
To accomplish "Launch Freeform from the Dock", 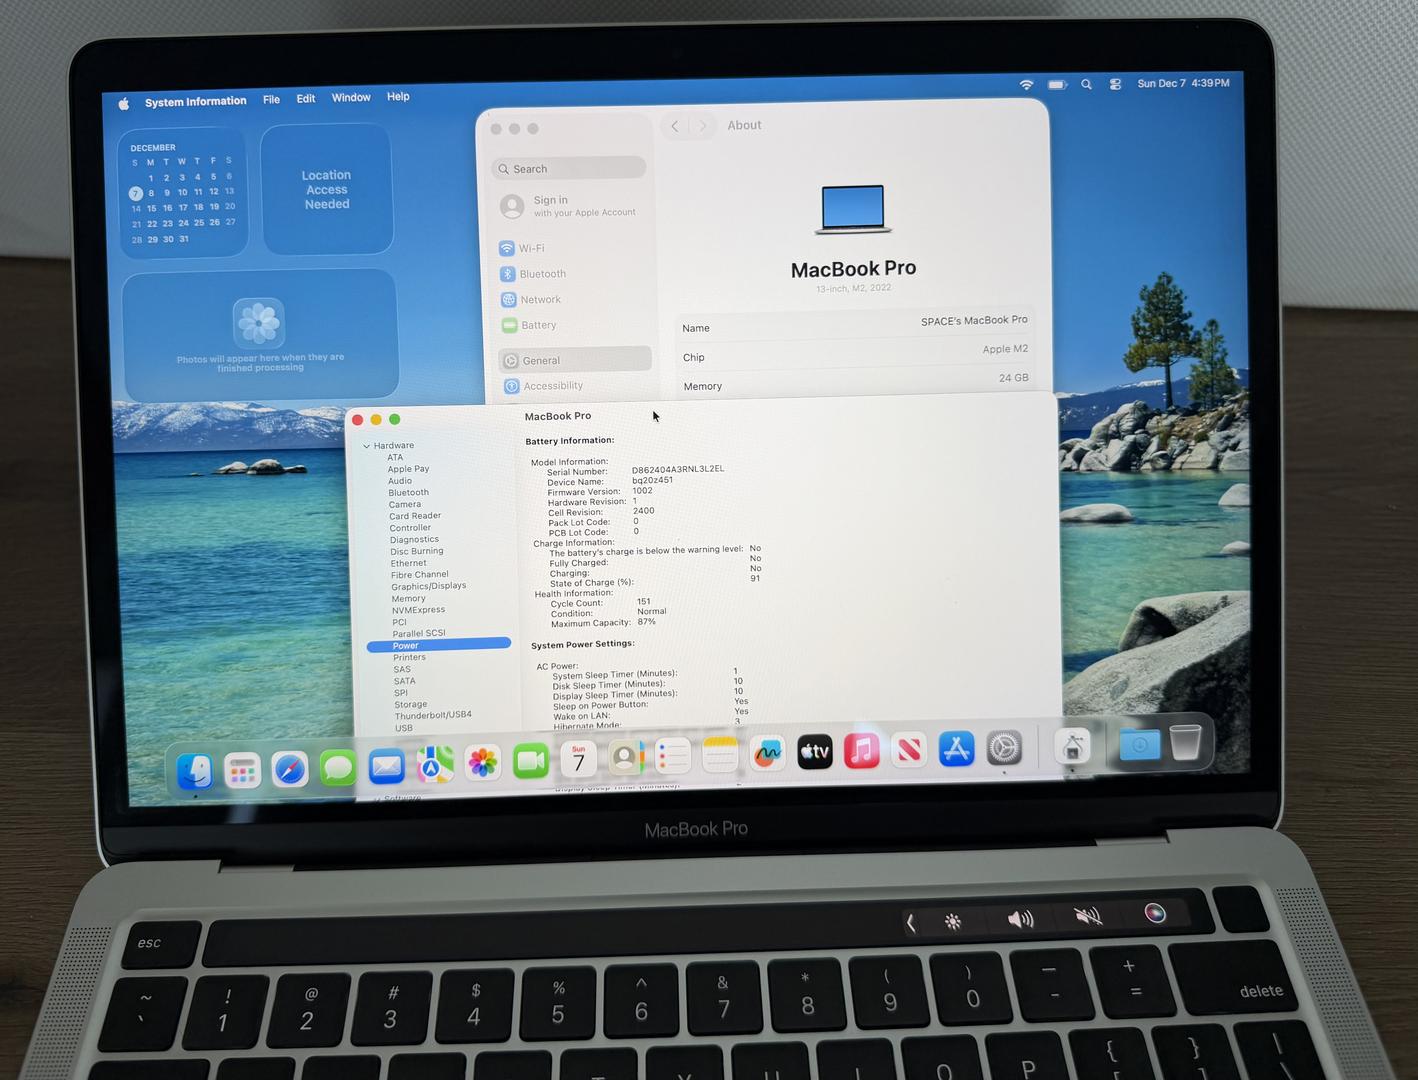I will pos(767,753).
